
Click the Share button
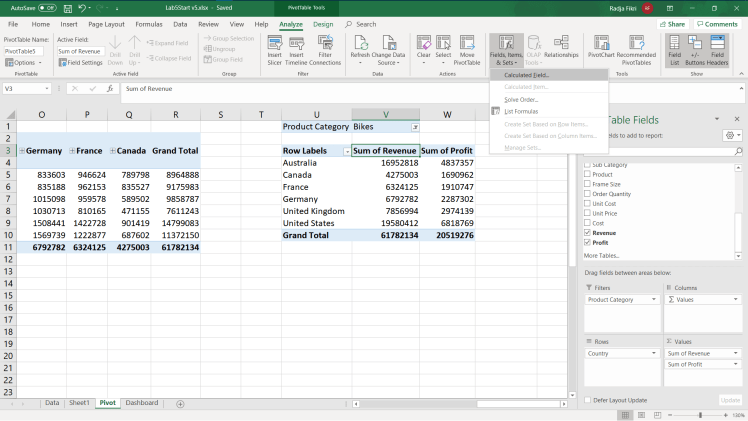pyautogui.click(x=673, y=23)
